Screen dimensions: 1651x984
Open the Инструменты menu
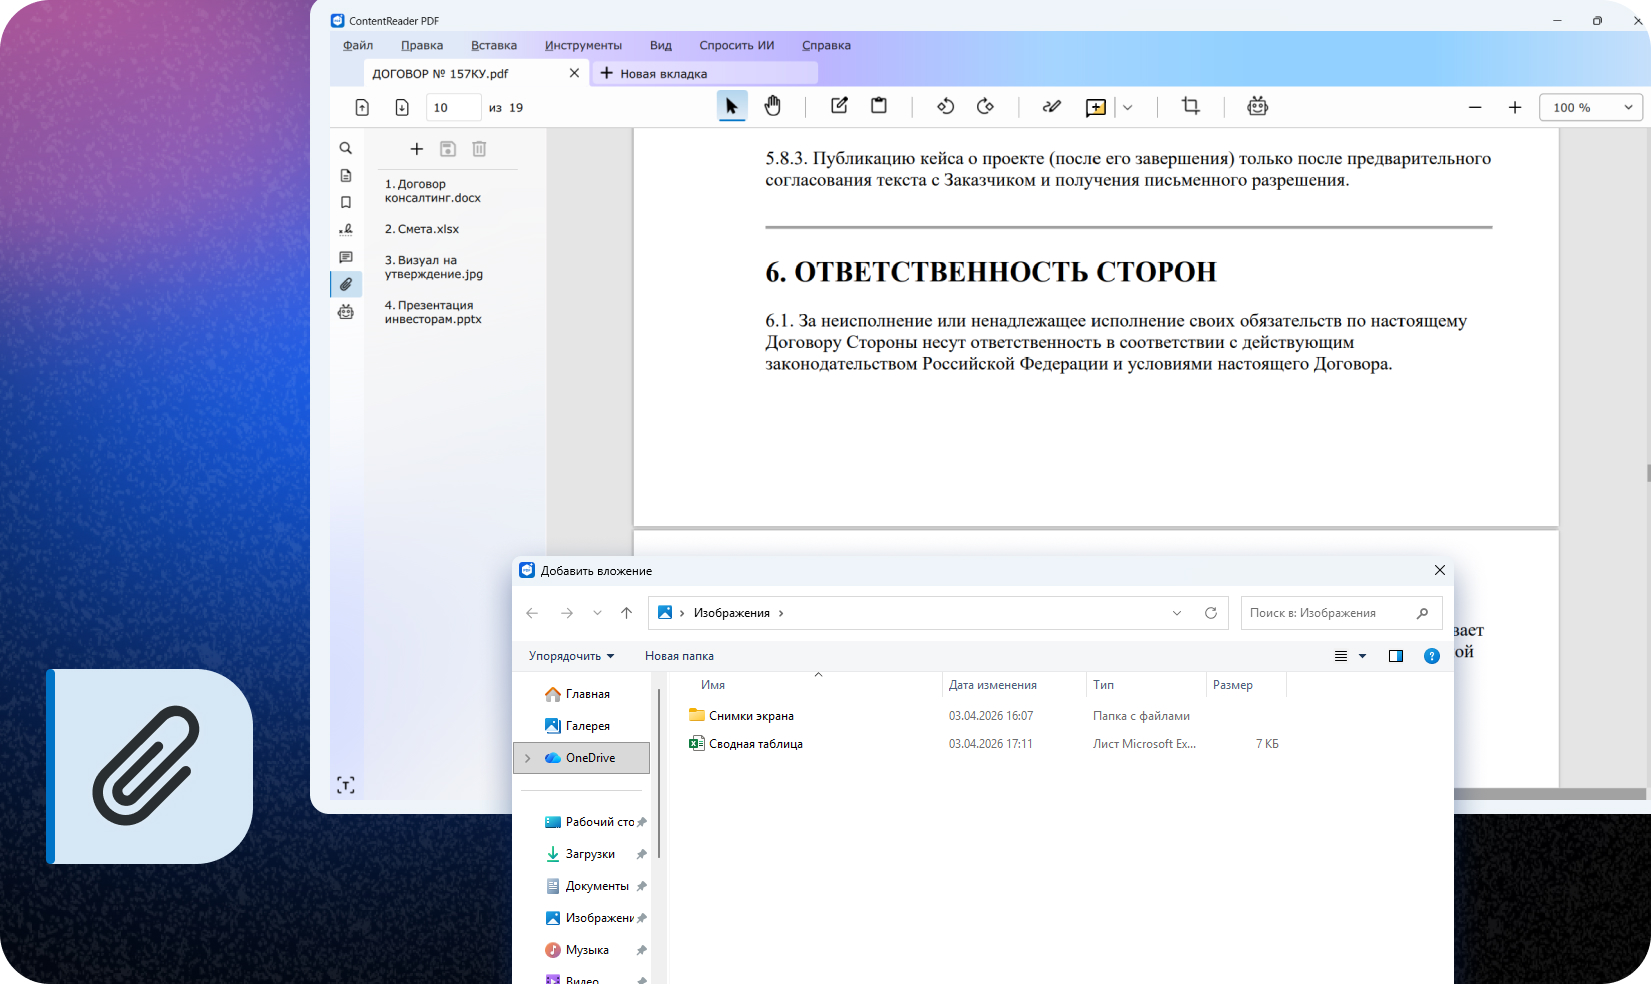click(583, 45)
